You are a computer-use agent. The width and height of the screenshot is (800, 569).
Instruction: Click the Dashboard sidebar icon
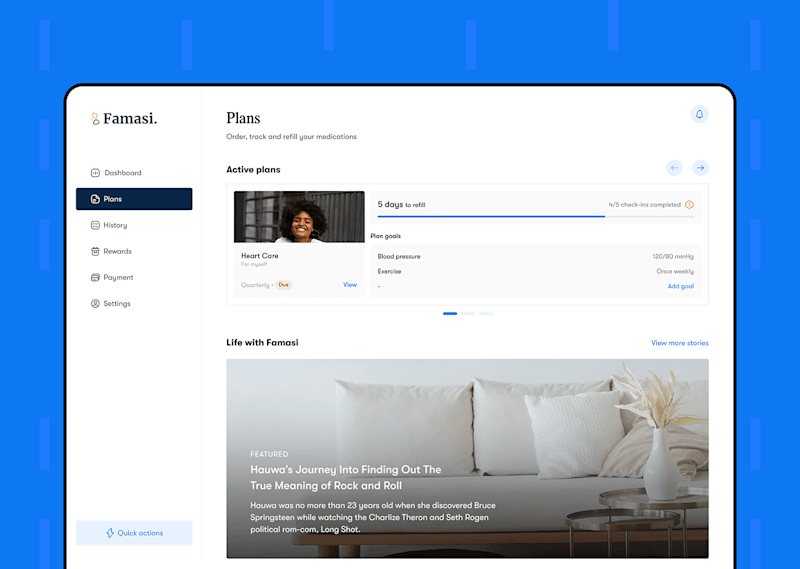tap(95, 173)
